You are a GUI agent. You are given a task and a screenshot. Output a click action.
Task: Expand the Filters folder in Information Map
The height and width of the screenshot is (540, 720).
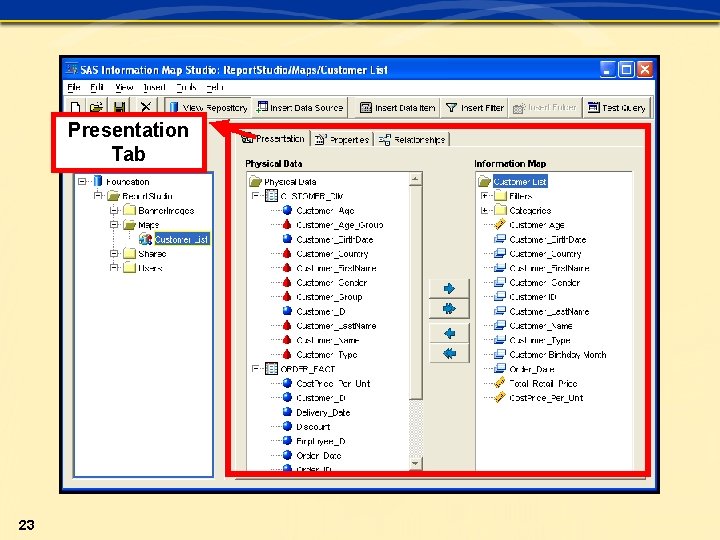coord(484,196)
